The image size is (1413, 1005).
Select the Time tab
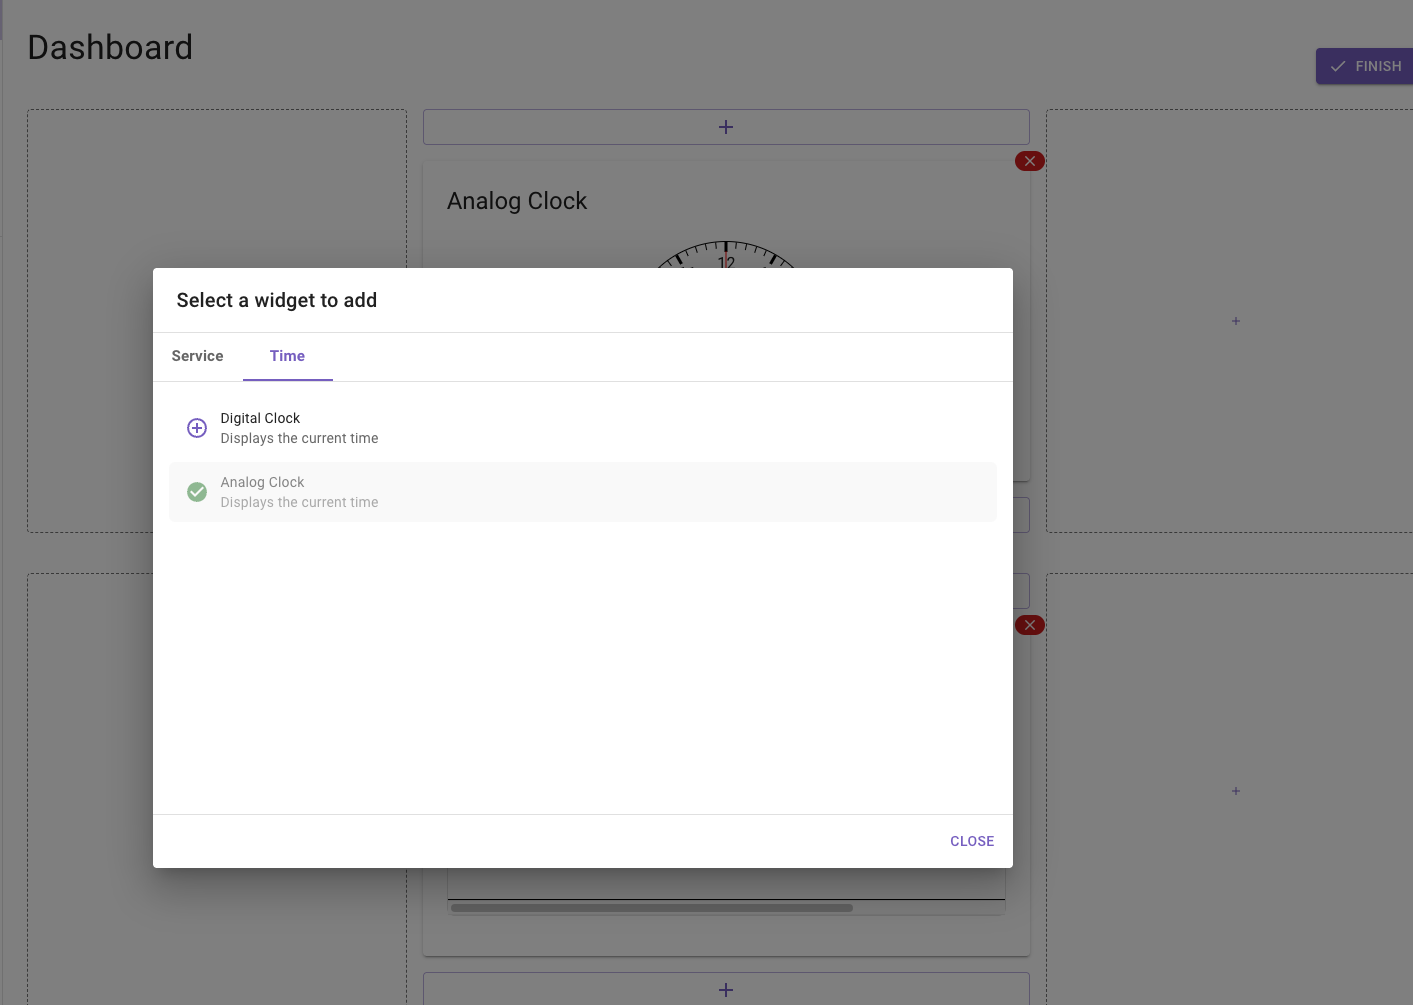(x=288, y=356)
